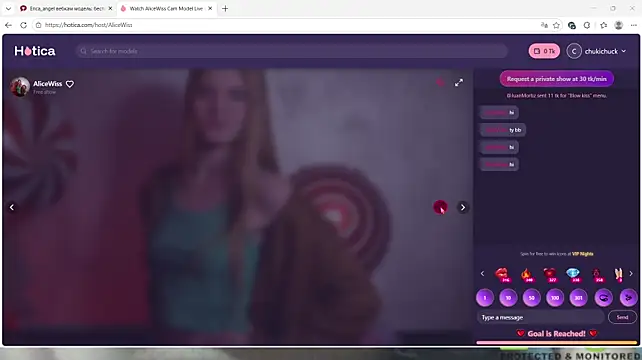Go to the next model

point(463,207)
